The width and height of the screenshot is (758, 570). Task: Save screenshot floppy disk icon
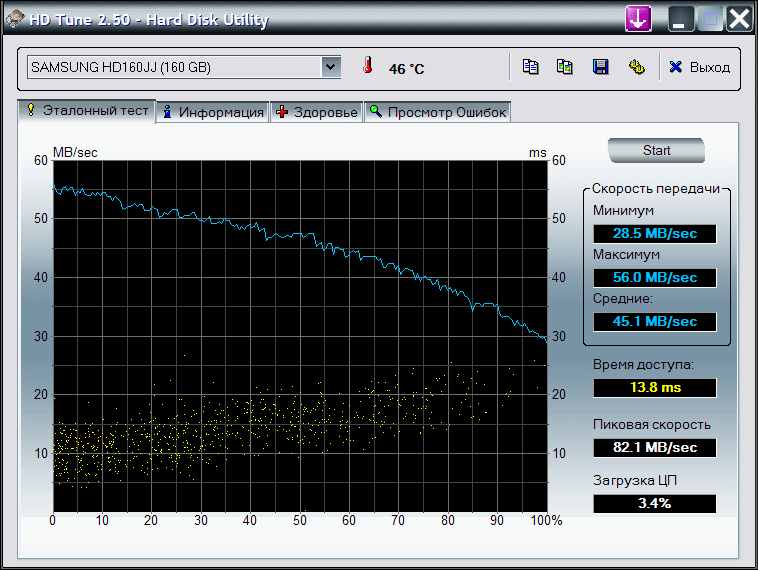(600, 67)
